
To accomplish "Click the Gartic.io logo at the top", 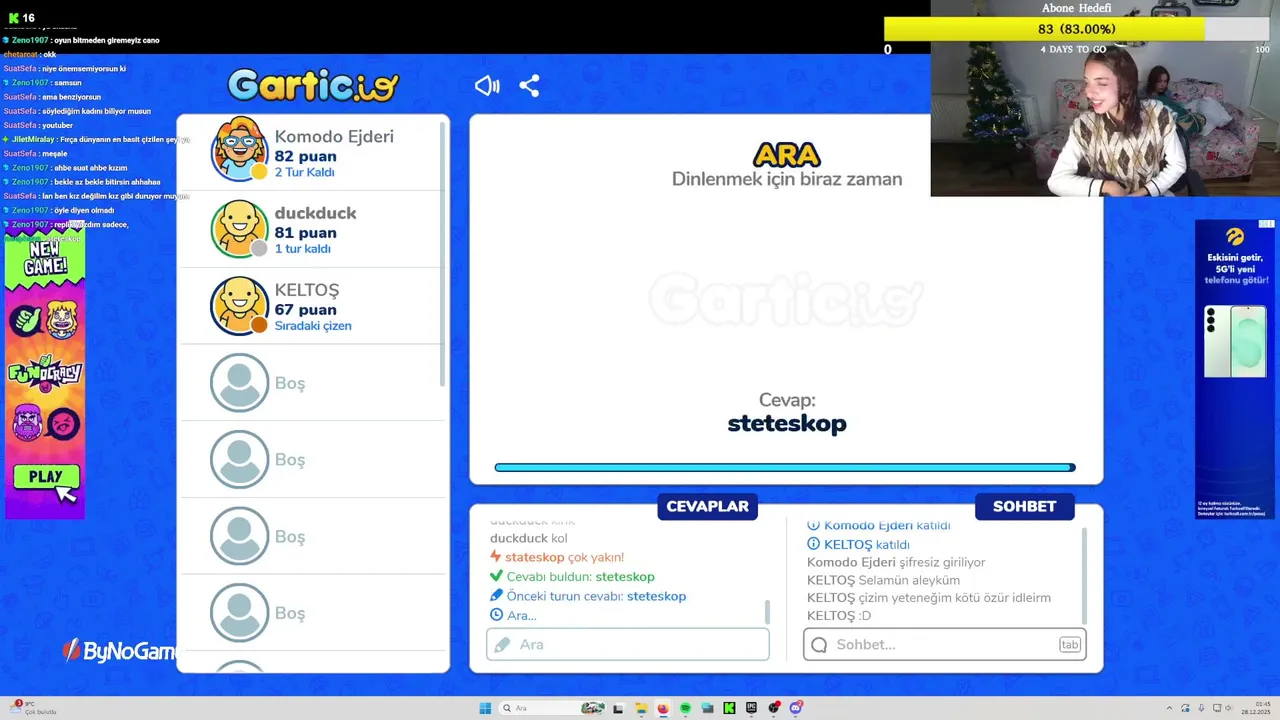I will click(313, 86).
